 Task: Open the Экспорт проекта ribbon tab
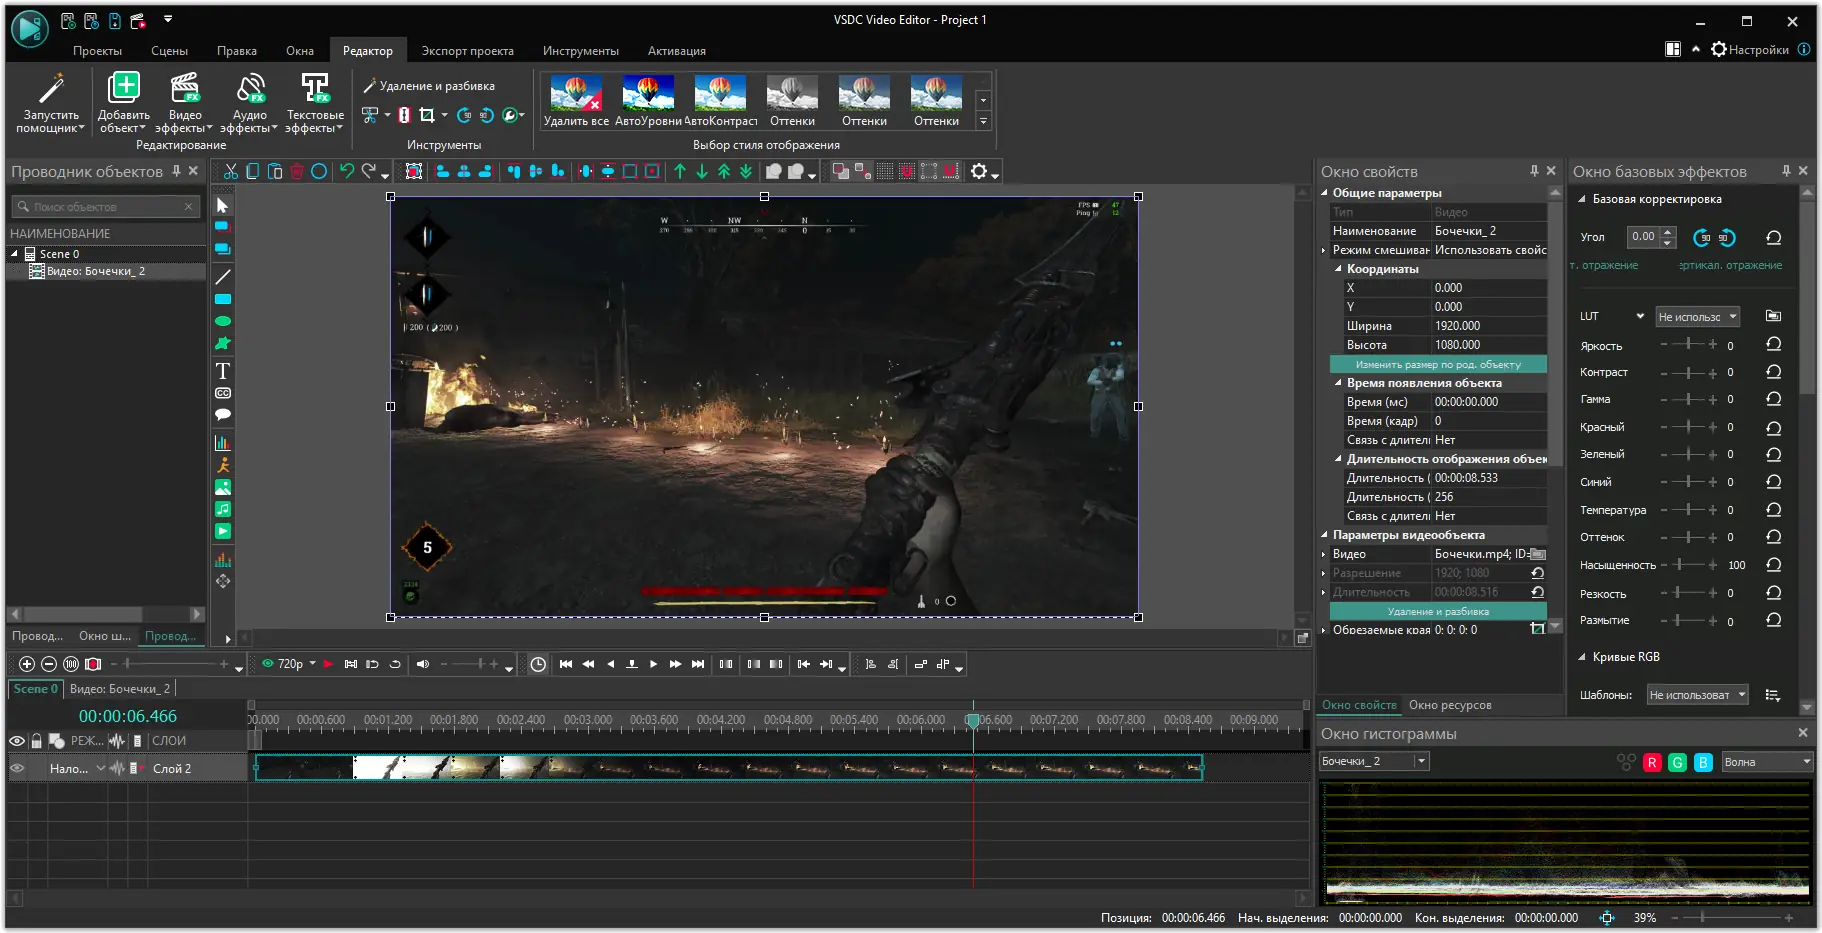467,51
